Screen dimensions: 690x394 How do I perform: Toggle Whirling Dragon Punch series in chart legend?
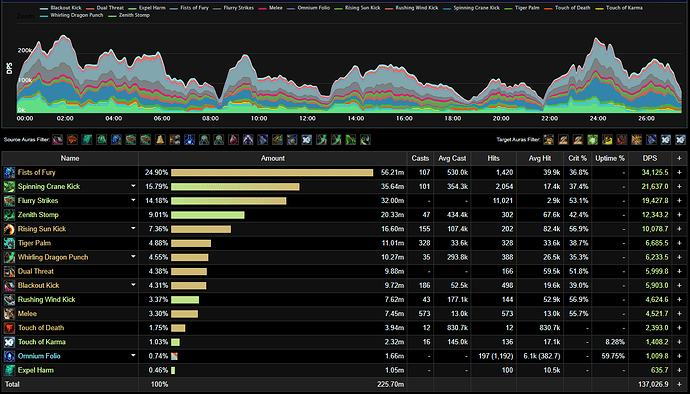(72, 15)
